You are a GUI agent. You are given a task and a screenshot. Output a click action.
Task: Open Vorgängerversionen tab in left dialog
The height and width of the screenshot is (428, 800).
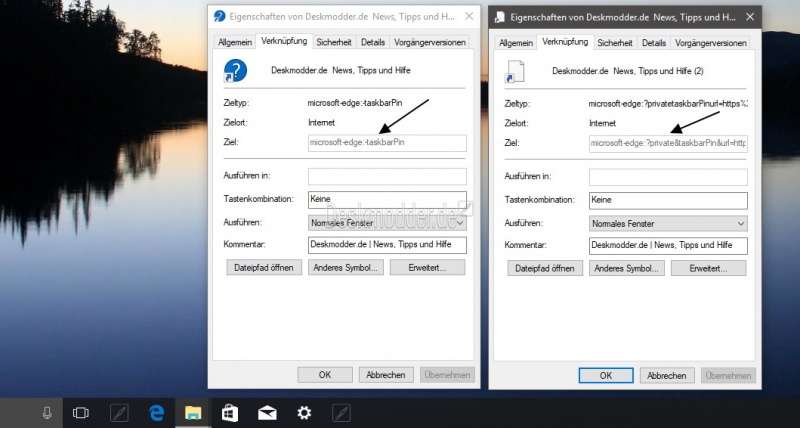(430, 42)
